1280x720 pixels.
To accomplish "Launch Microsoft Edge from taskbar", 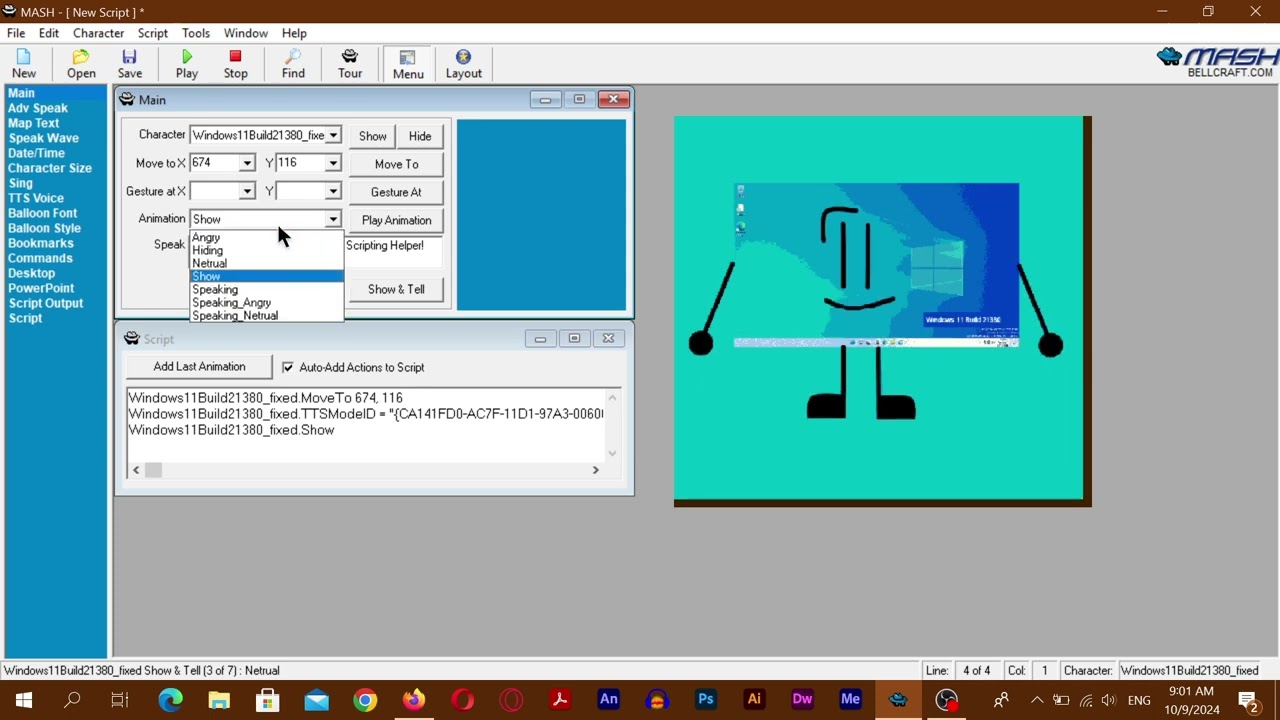I will click(170, 700).
